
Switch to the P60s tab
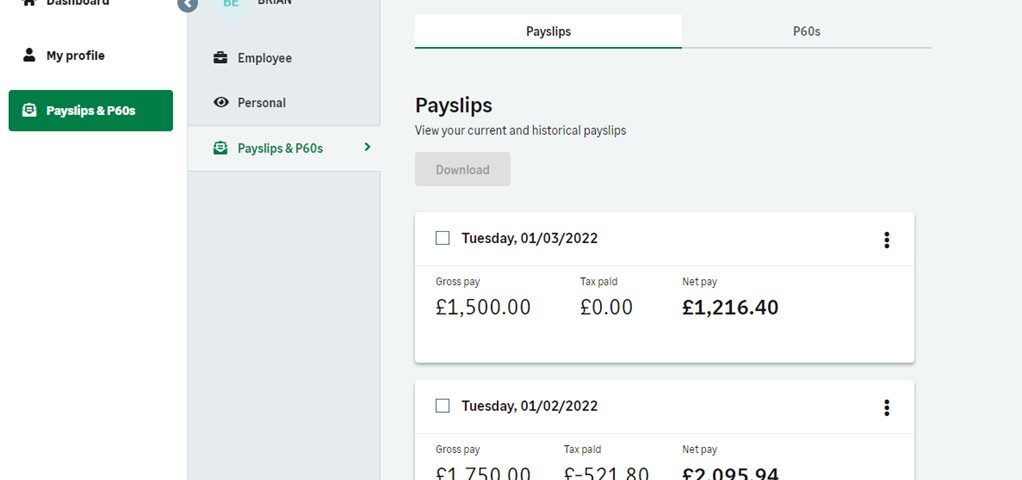point(806,31)
